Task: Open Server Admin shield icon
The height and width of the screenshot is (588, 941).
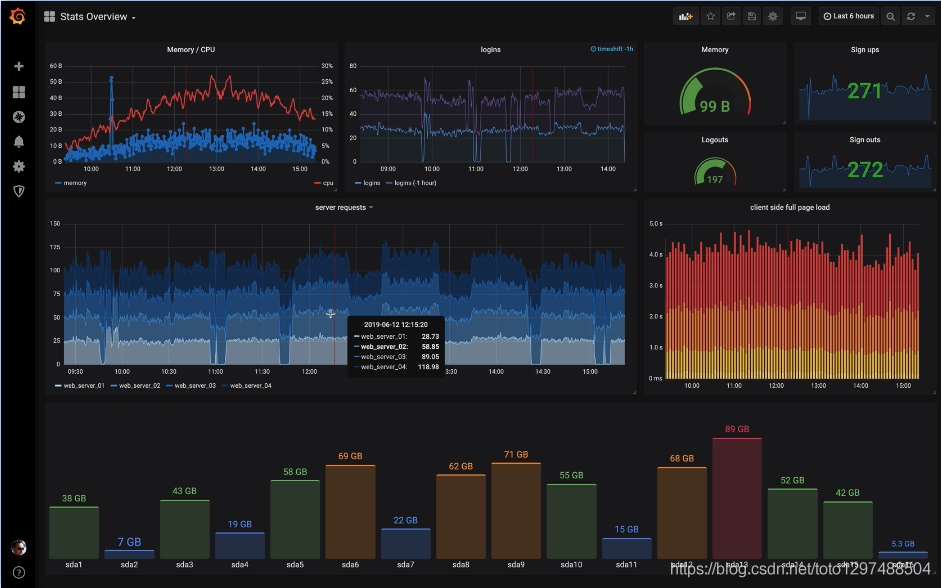Action: (x=19, y=191)
